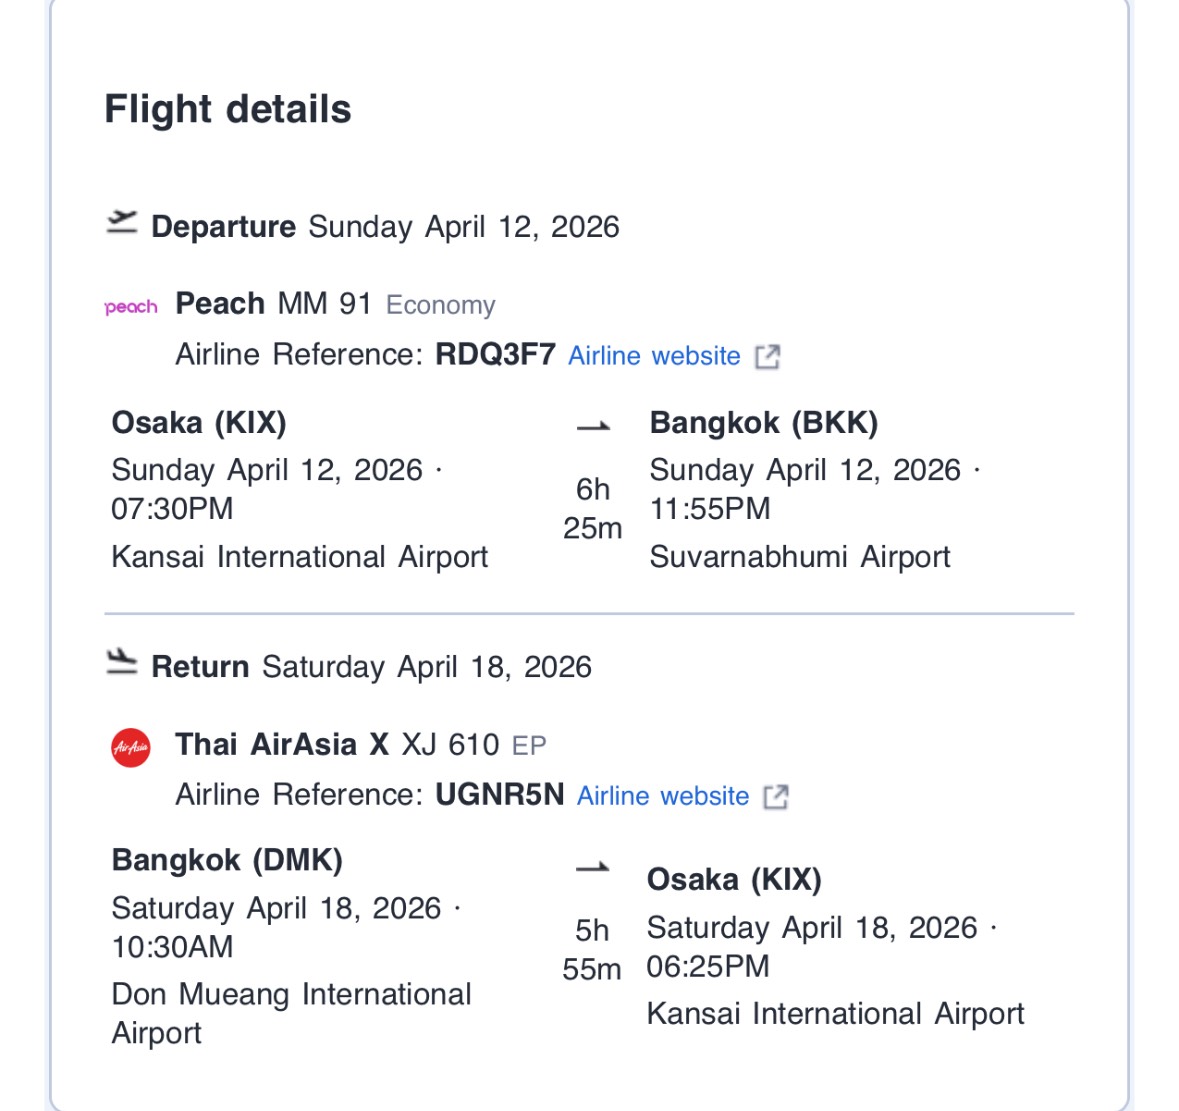Click the Thai AirAsia red logo
Screen dimensions: 1179x1111
tap(131, 747)
